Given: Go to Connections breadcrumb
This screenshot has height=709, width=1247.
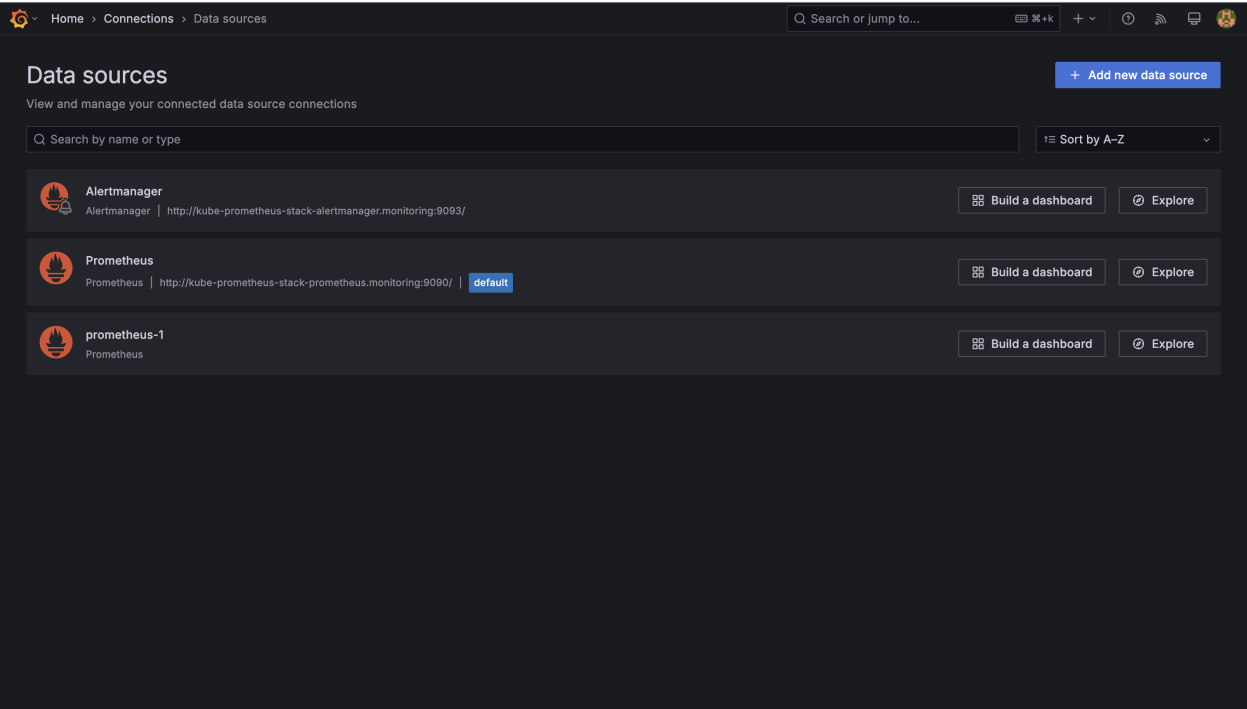Looking at the screenshot, I should [138, 19].
